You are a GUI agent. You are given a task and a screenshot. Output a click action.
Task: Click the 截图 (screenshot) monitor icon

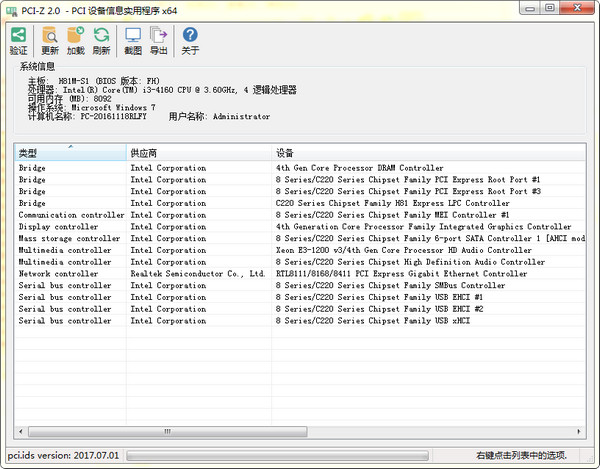pos(133,35)
